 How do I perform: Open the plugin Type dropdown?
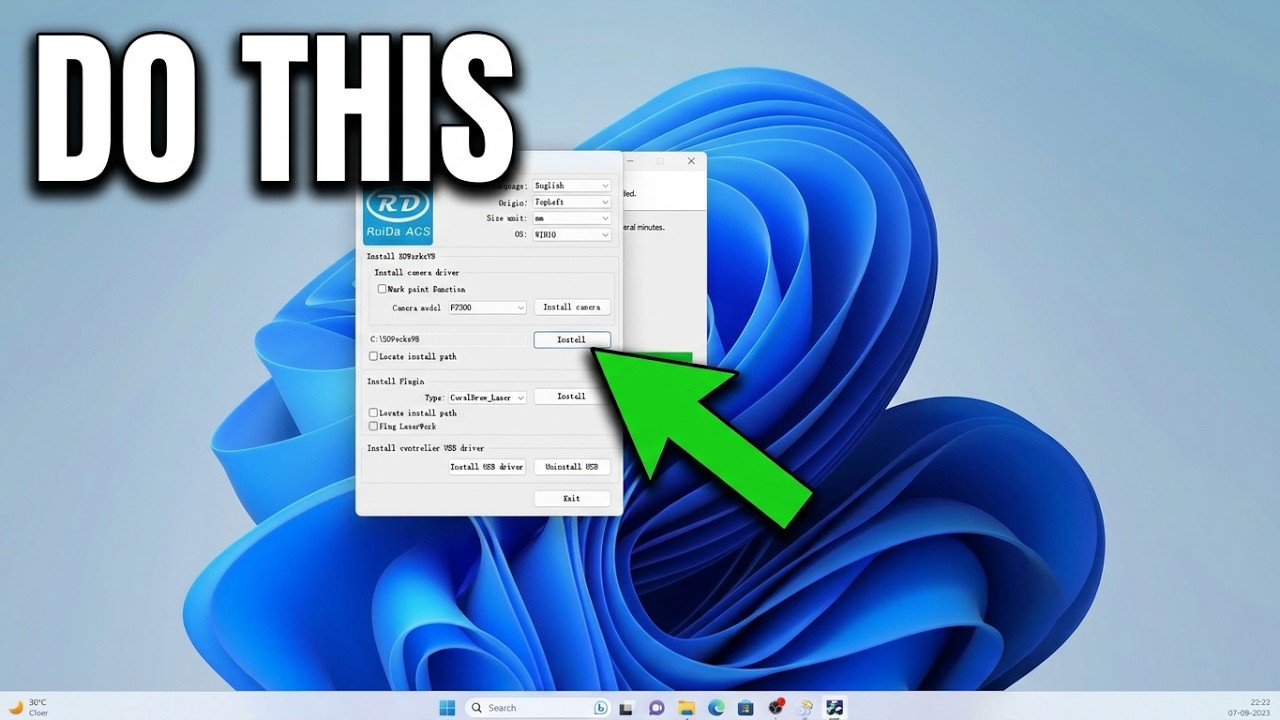(x=487, y=397)
